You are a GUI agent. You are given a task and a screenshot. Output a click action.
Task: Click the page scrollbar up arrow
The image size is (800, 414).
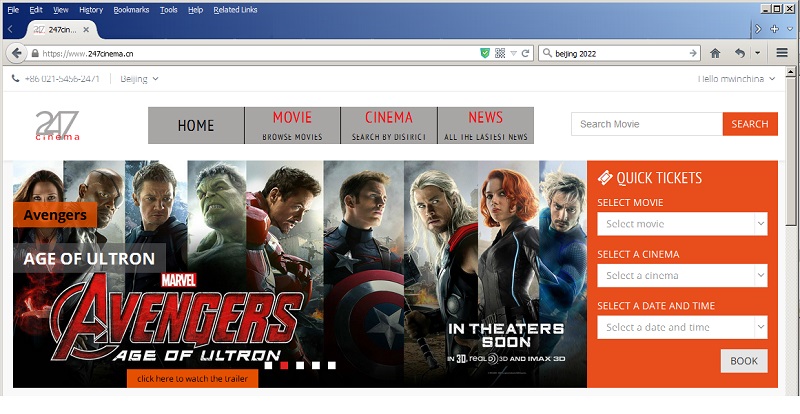(790, 72)
